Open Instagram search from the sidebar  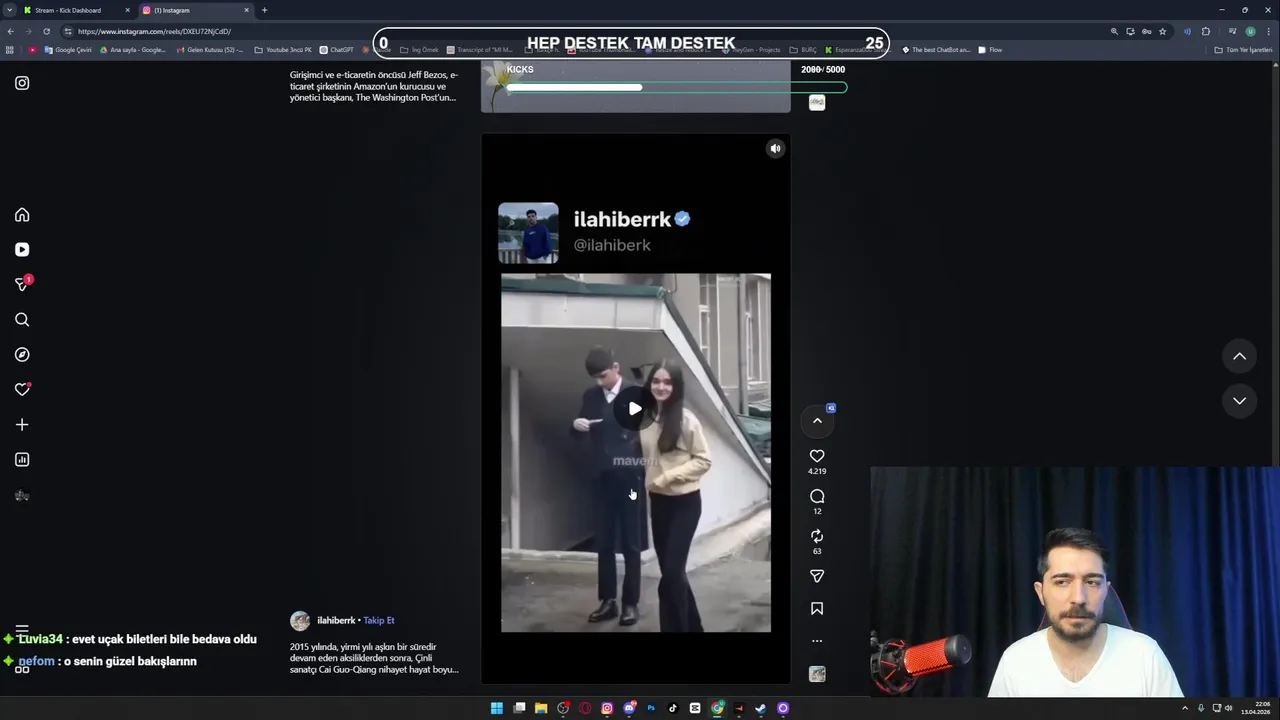point(22,320)
